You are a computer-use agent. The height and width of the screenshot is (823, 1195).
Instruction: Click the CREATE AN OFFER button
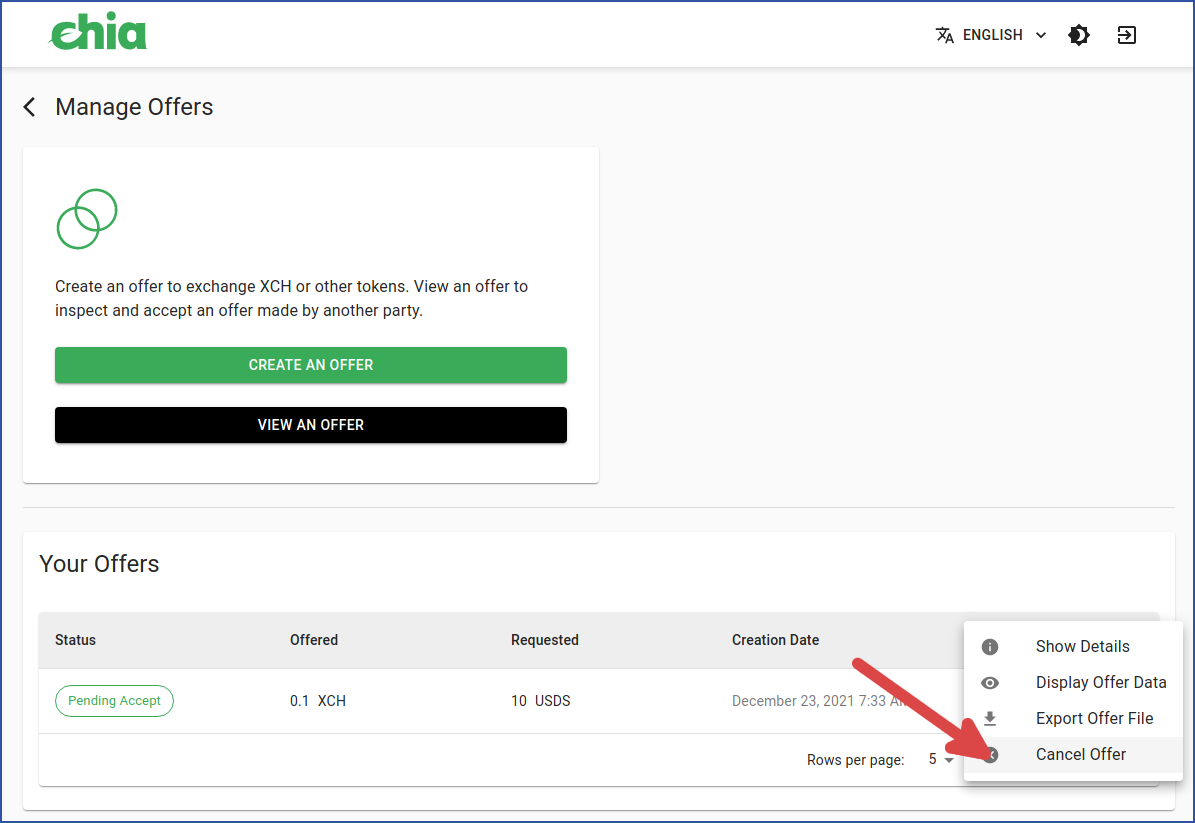pyautogui.click(x=311, y=365)
